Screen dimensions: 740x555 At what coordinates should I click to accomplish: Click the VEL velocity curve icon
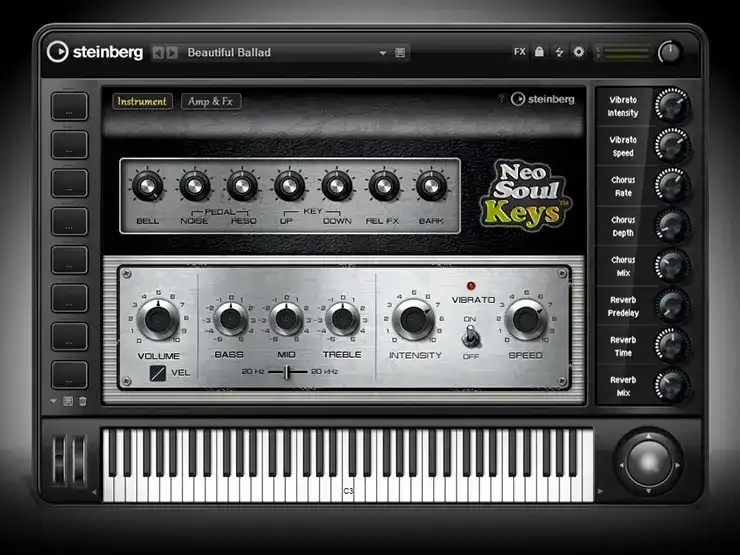pyautogui.click(x=158, y=373)
